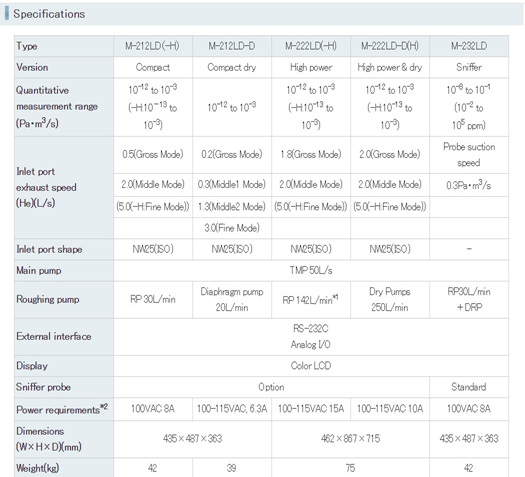Click the Weight(kg) value 75 cell

(351, 468)
